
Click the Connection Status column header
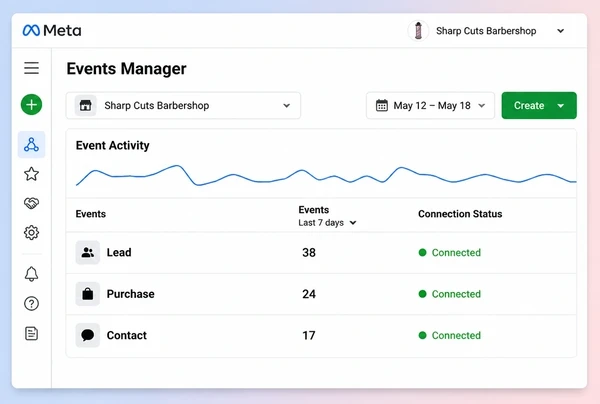(x=460, y=214)
